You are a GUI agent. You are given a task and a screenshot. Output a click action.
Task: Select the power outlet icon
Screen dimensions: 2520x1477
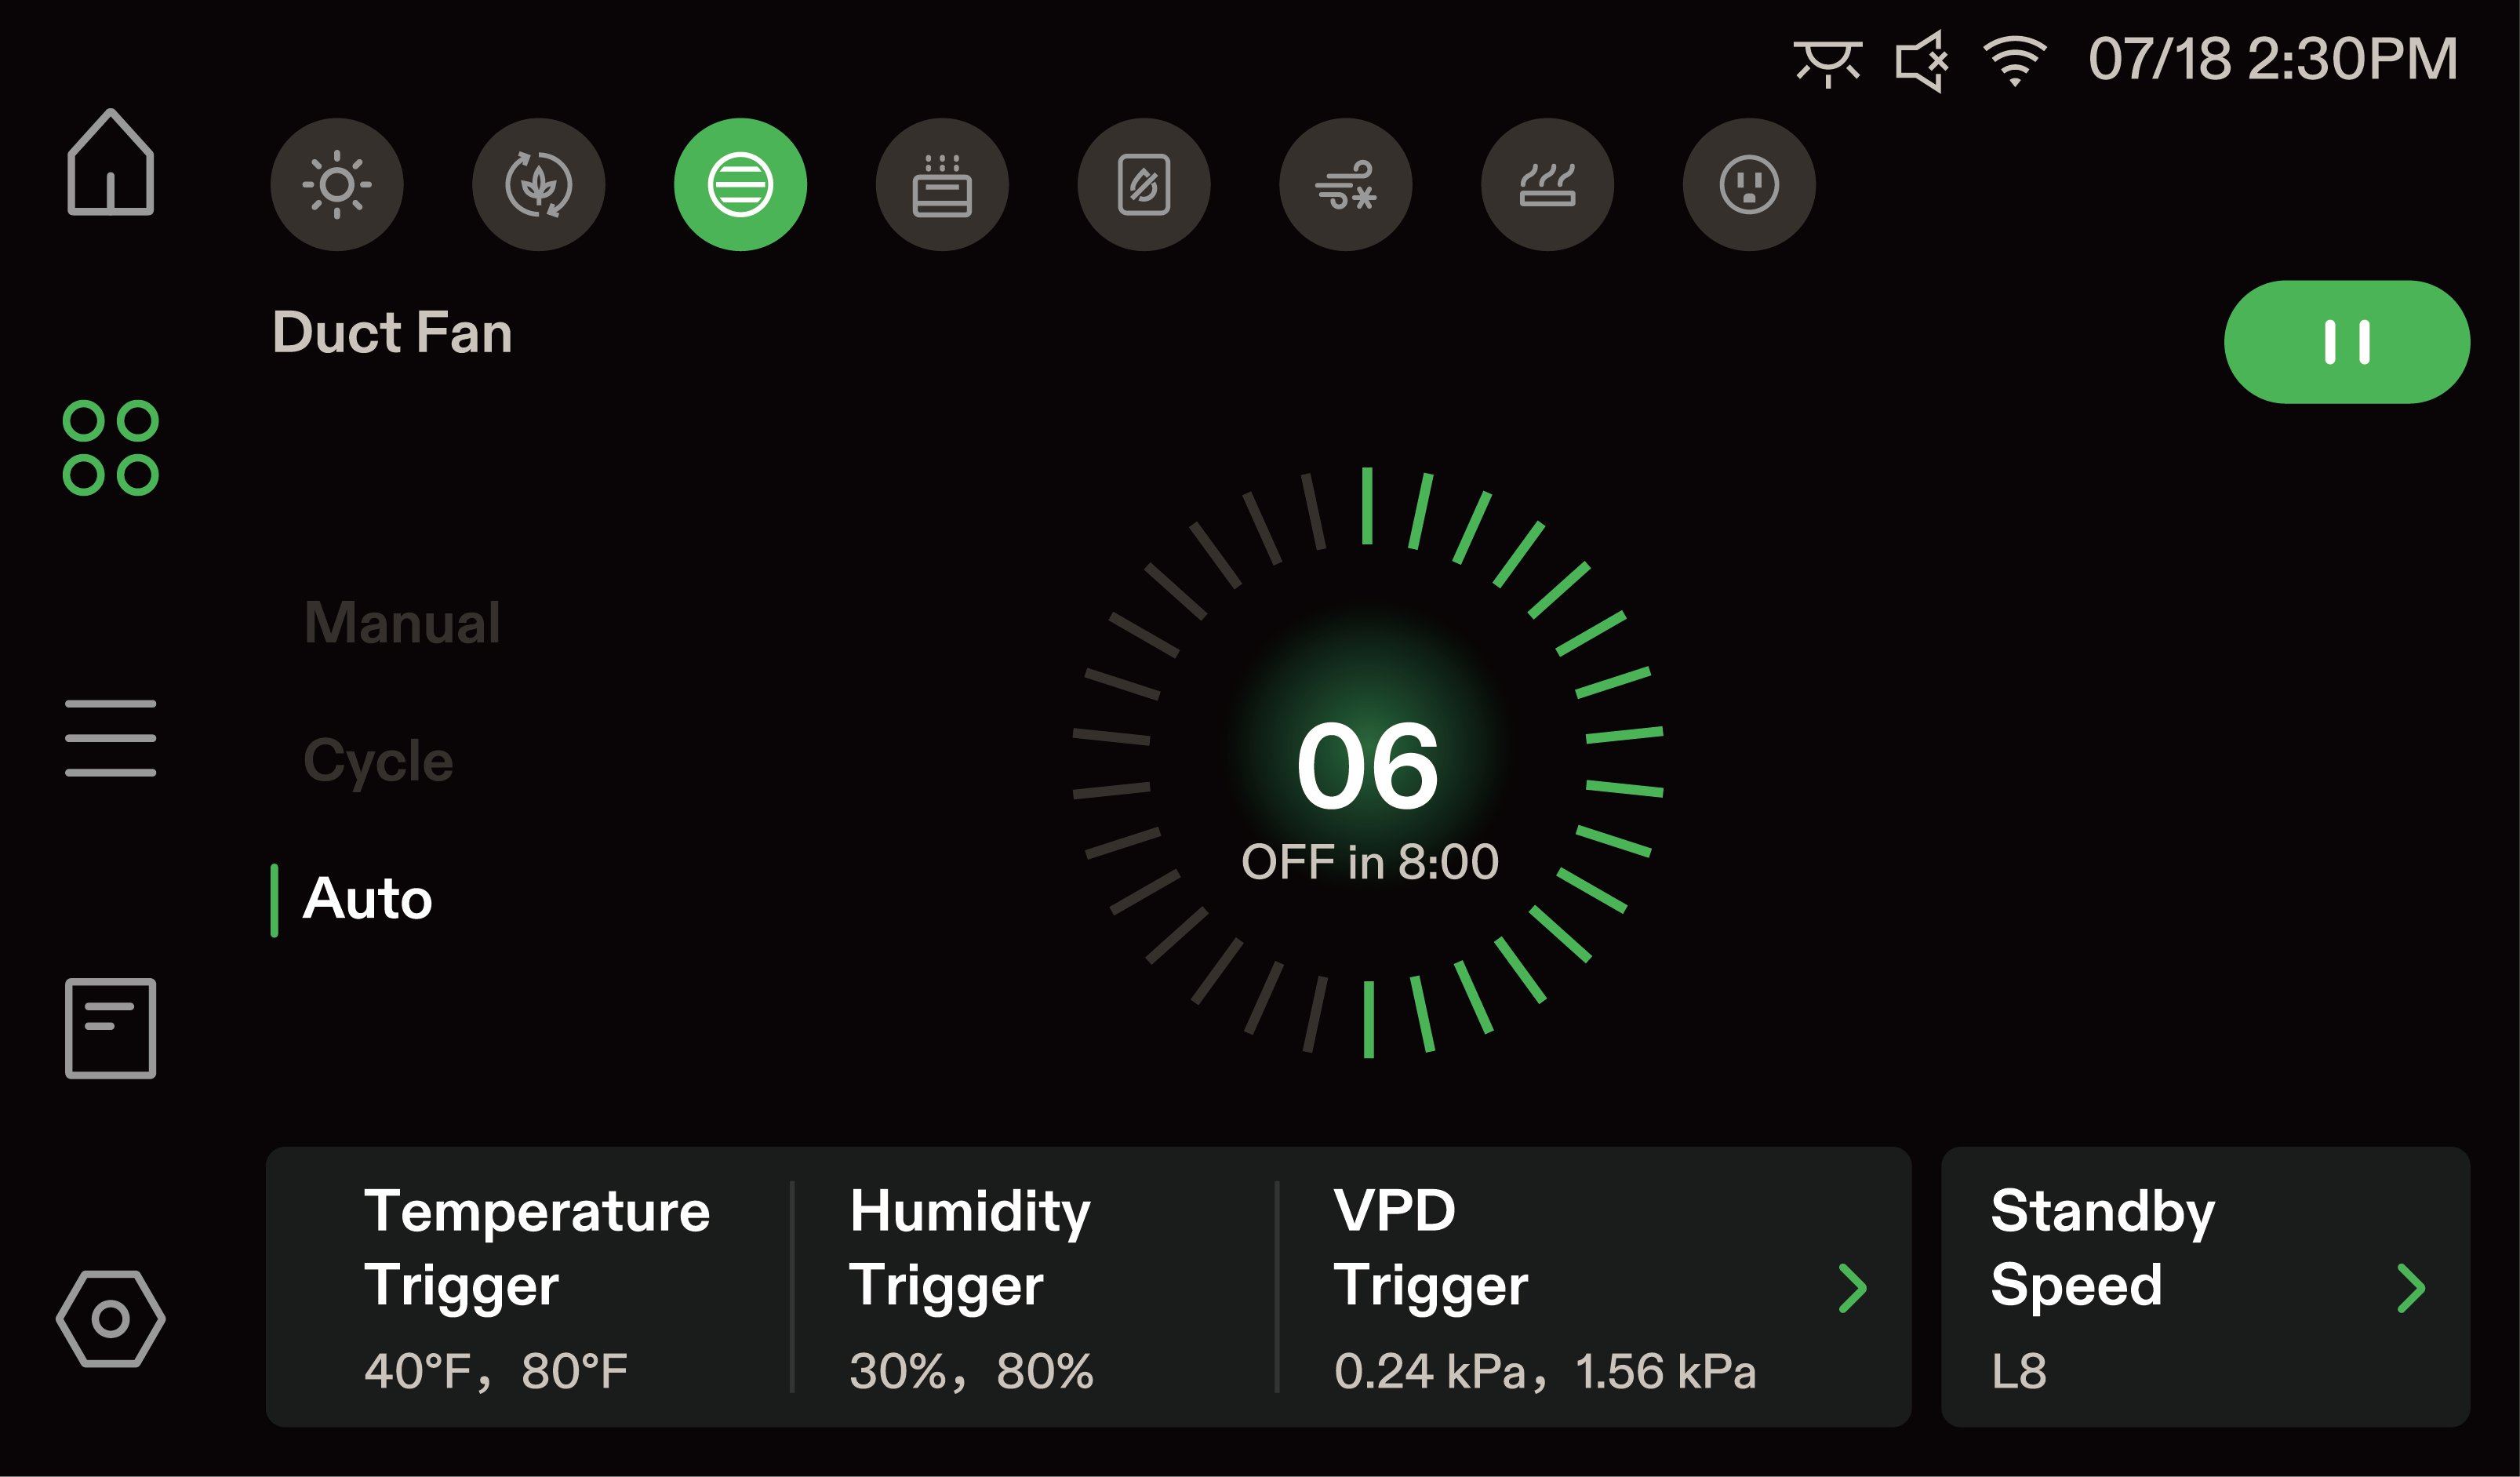(1749, 185)
